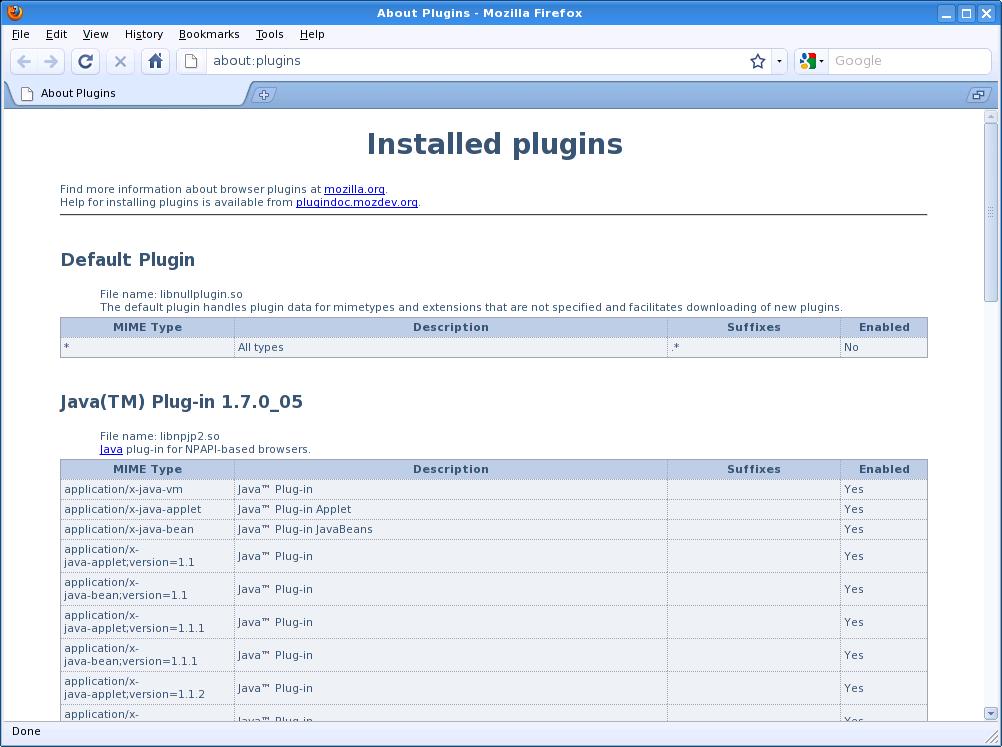Click the Suffixes header in the Java table
The height and width of the screenshot is (747, 1002).
coord(754,470)
